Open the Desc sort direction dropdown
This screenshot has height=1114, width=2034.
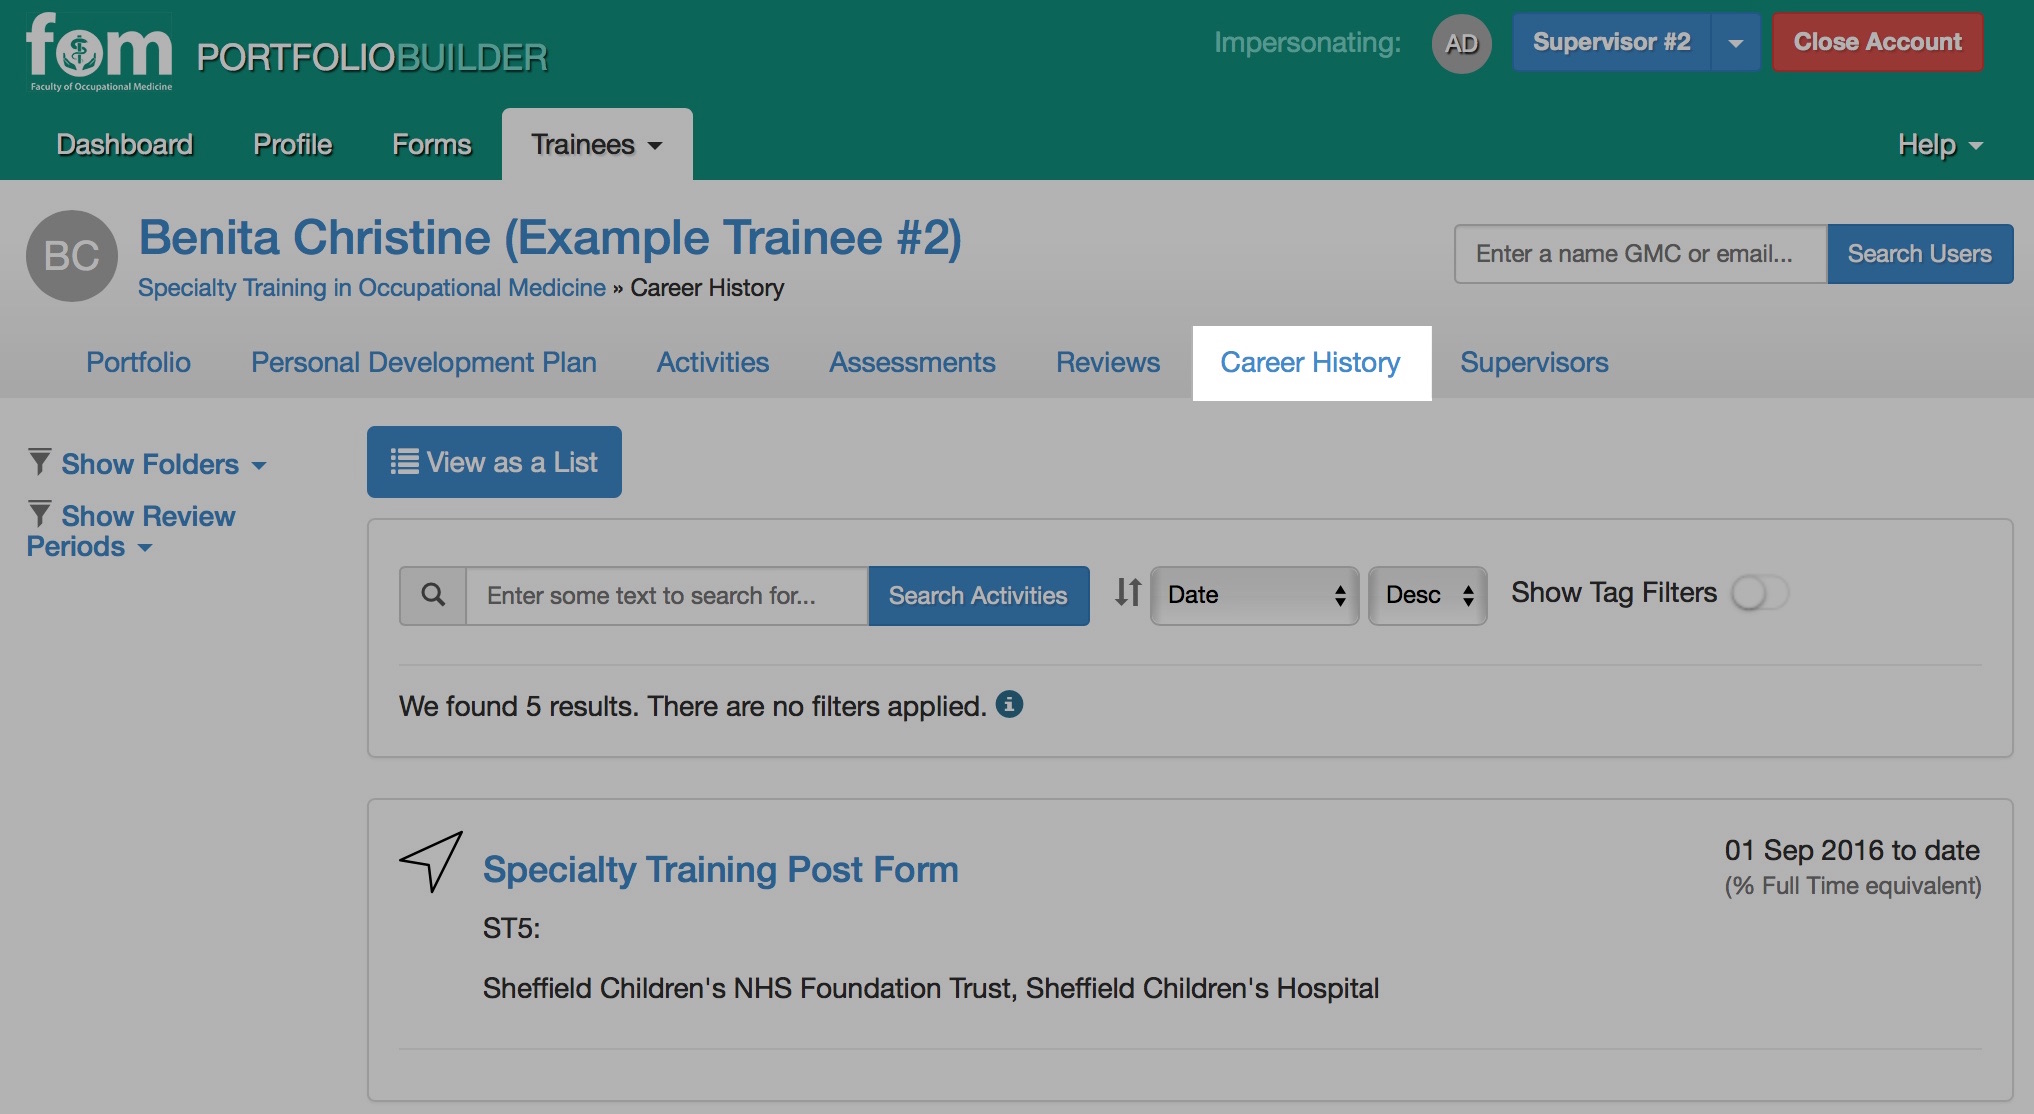[x=1427, y=595]
